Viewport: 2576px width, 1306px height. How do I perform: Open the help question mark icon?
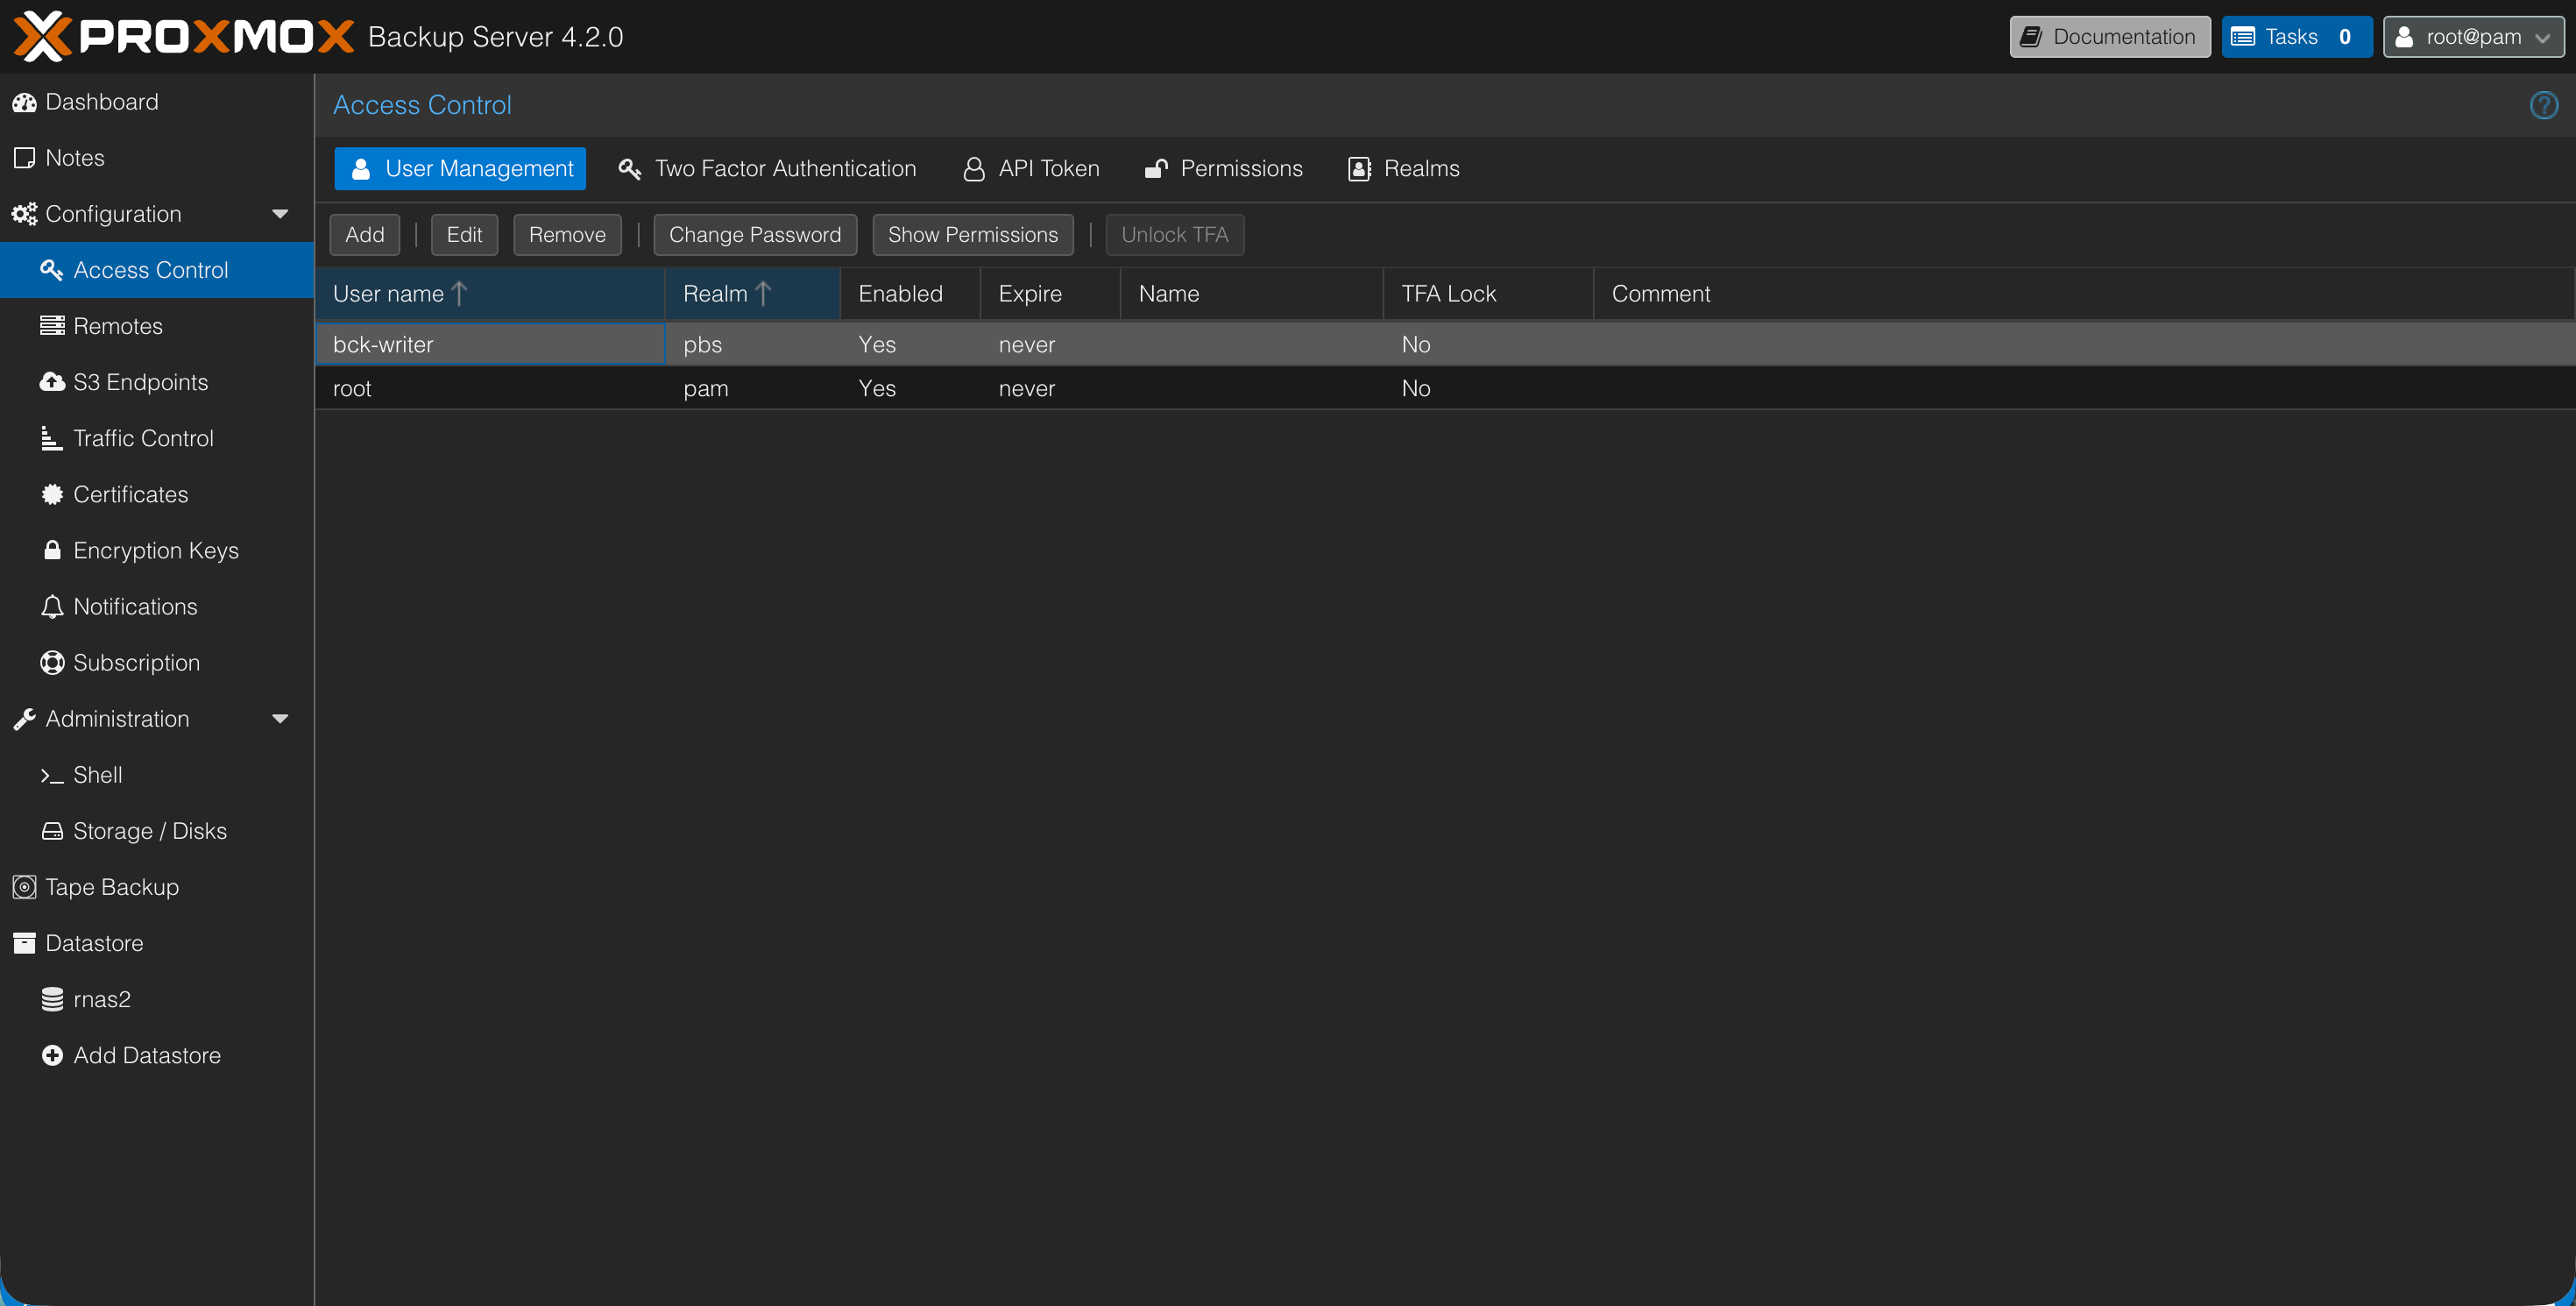tap(2543, 105)
